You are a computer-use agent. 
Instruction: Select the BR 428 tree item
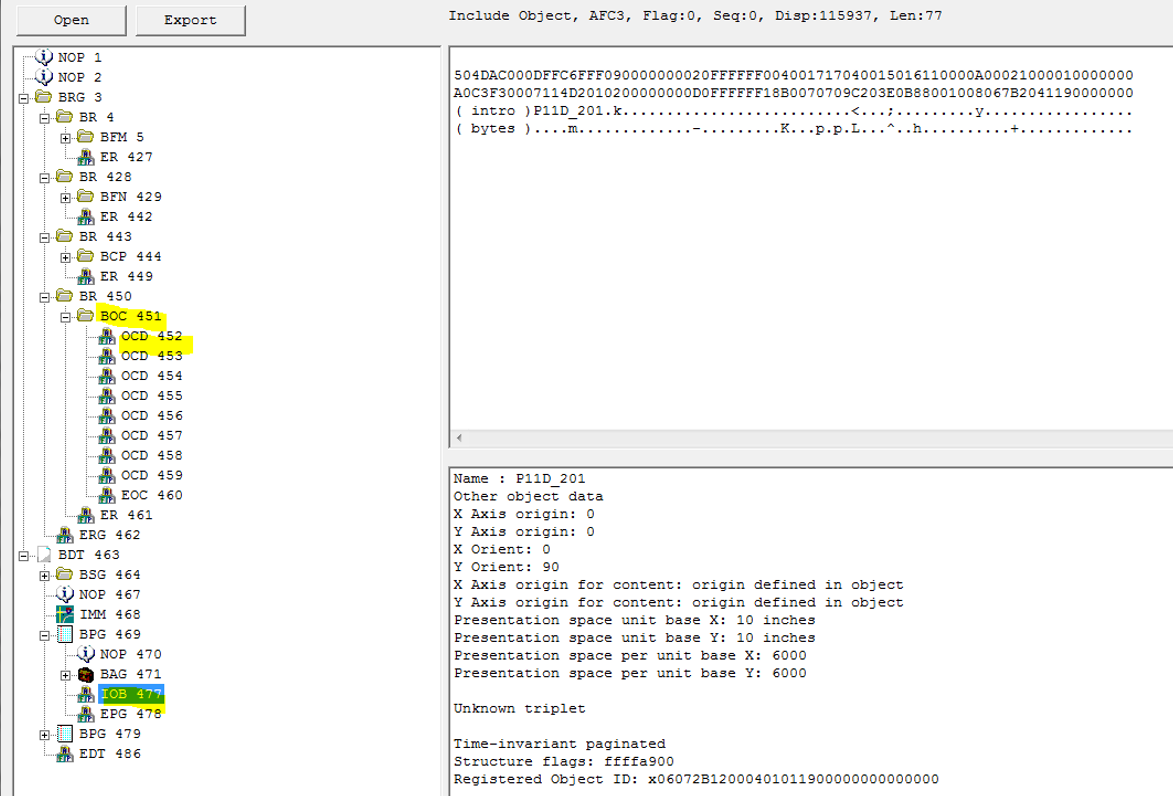pos(105,177)
